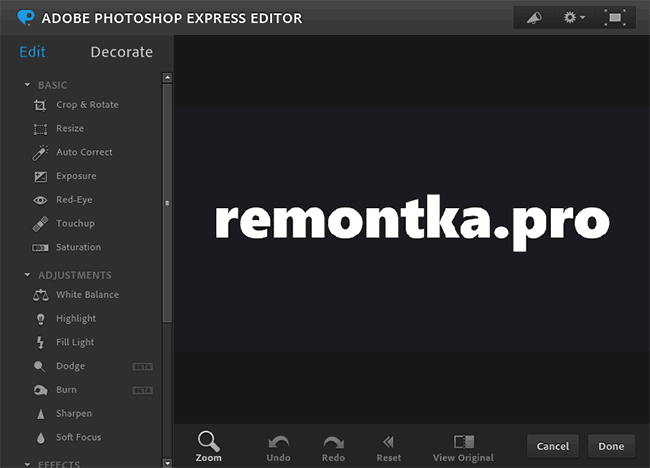The height and width of the screenshot is (468, 650).
Task: Reset all changes to the image
Action: click(x=388, y=448)
